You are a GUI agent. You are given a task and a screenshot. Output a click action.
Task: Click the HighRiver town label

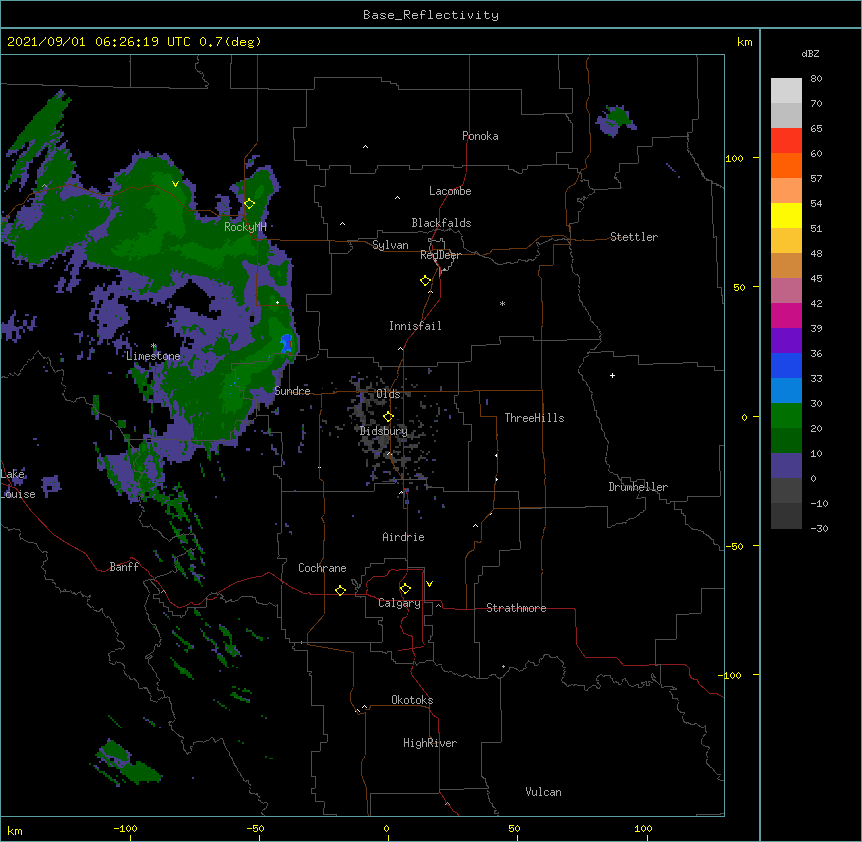430,743
